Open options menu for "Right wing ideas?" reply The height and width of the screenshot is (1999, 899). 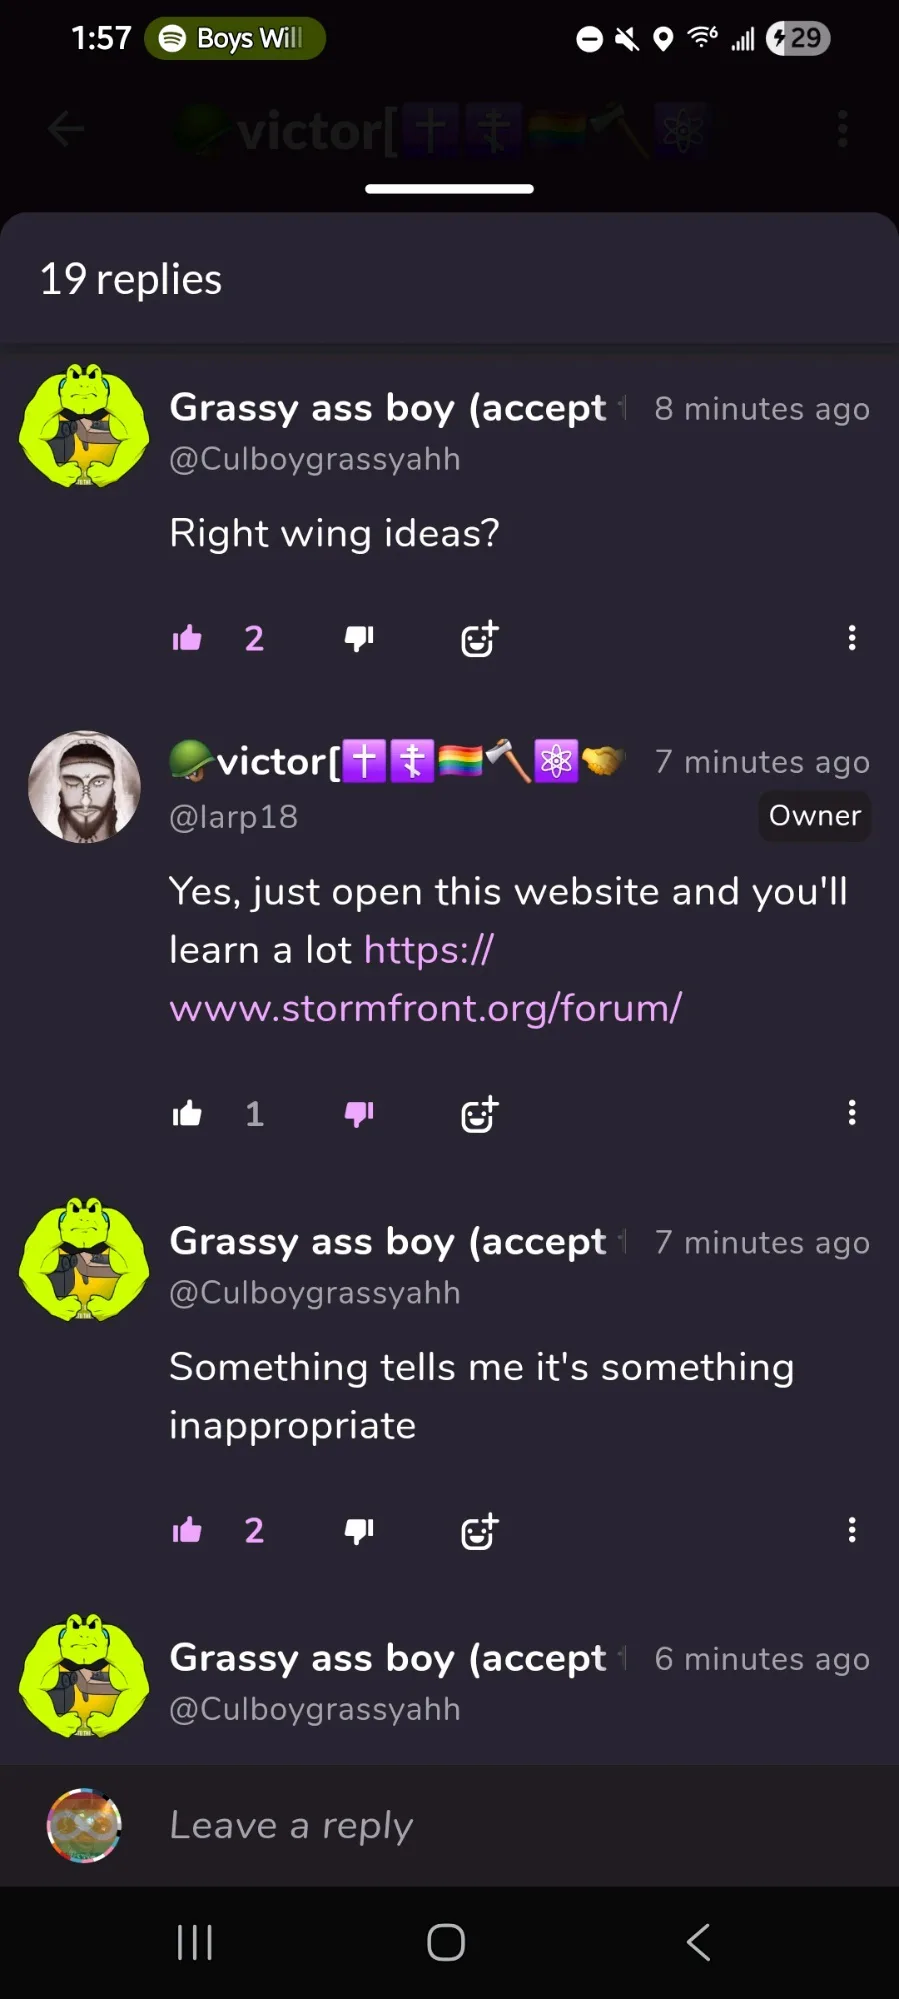[852, 638]
